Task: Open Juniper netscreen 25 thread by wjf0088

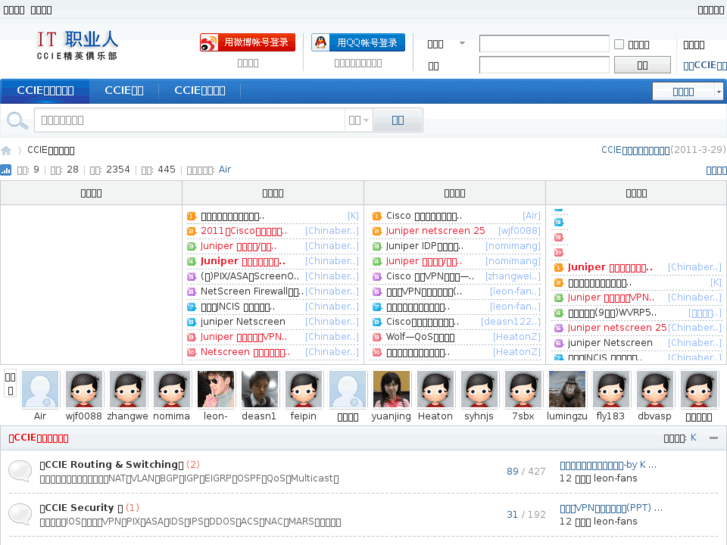Action: click(435, 231)
